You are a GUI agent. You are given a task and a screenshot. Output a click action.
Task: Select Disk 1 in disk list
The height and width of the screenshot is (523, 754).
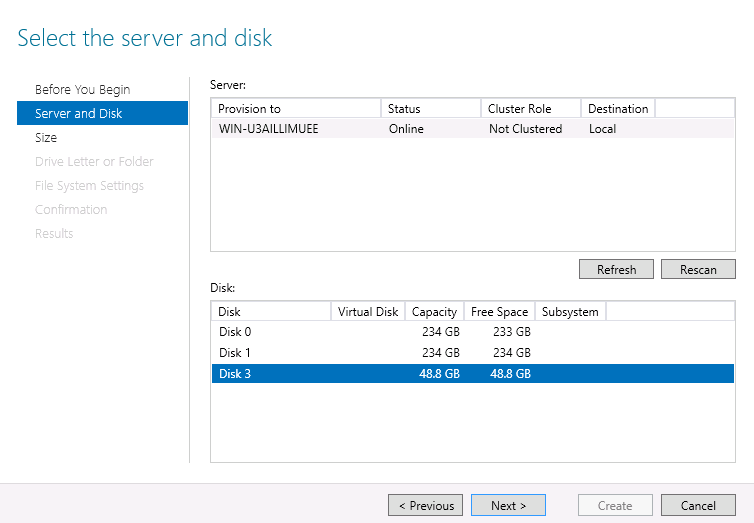(236, 352)
